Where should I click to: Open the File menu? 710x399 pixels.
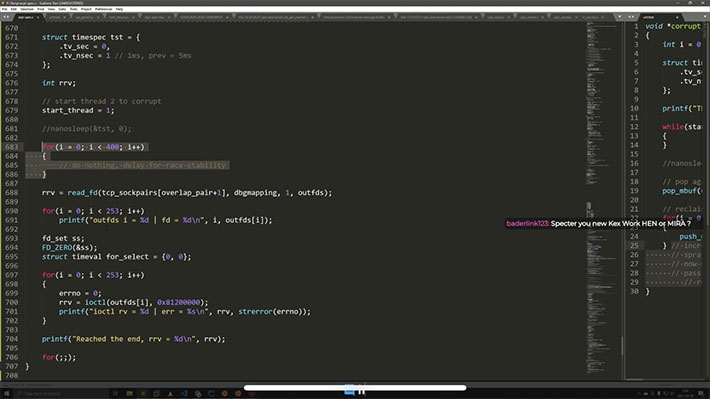coord(4,9)
